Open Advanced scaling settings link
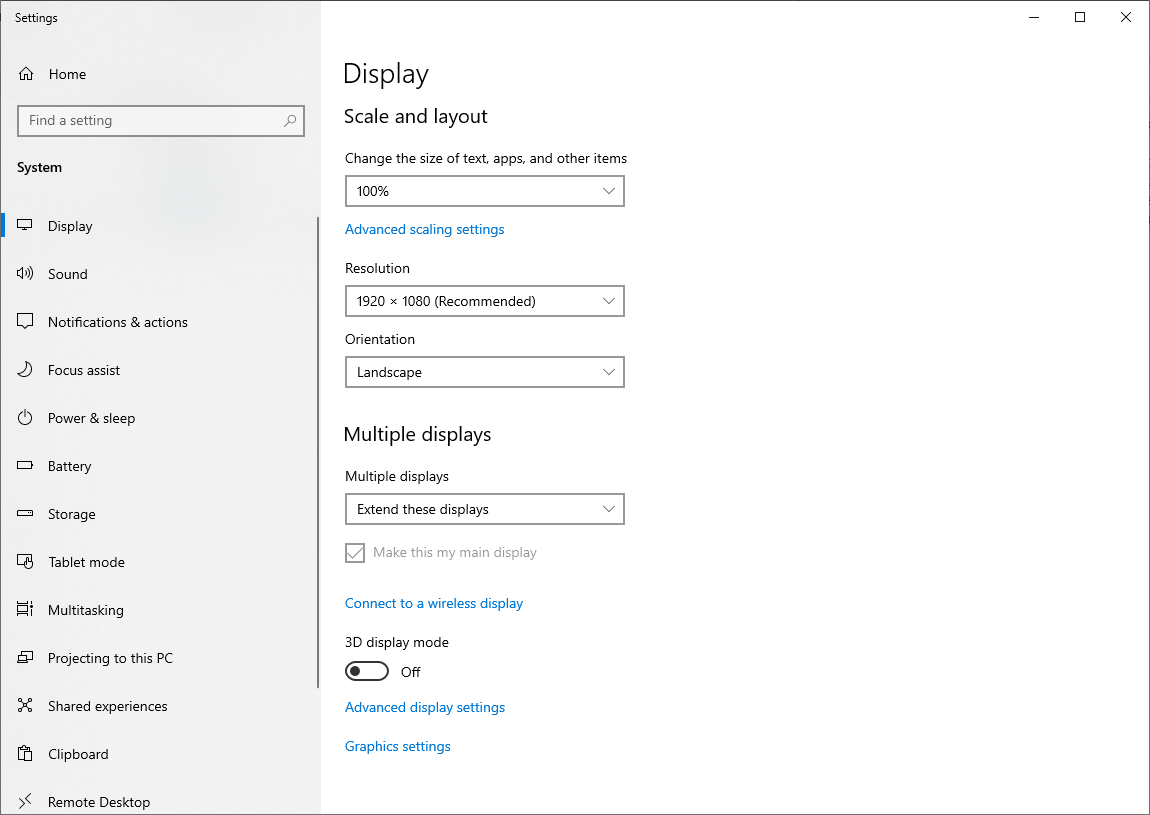1150x815 pixels. 425,230
